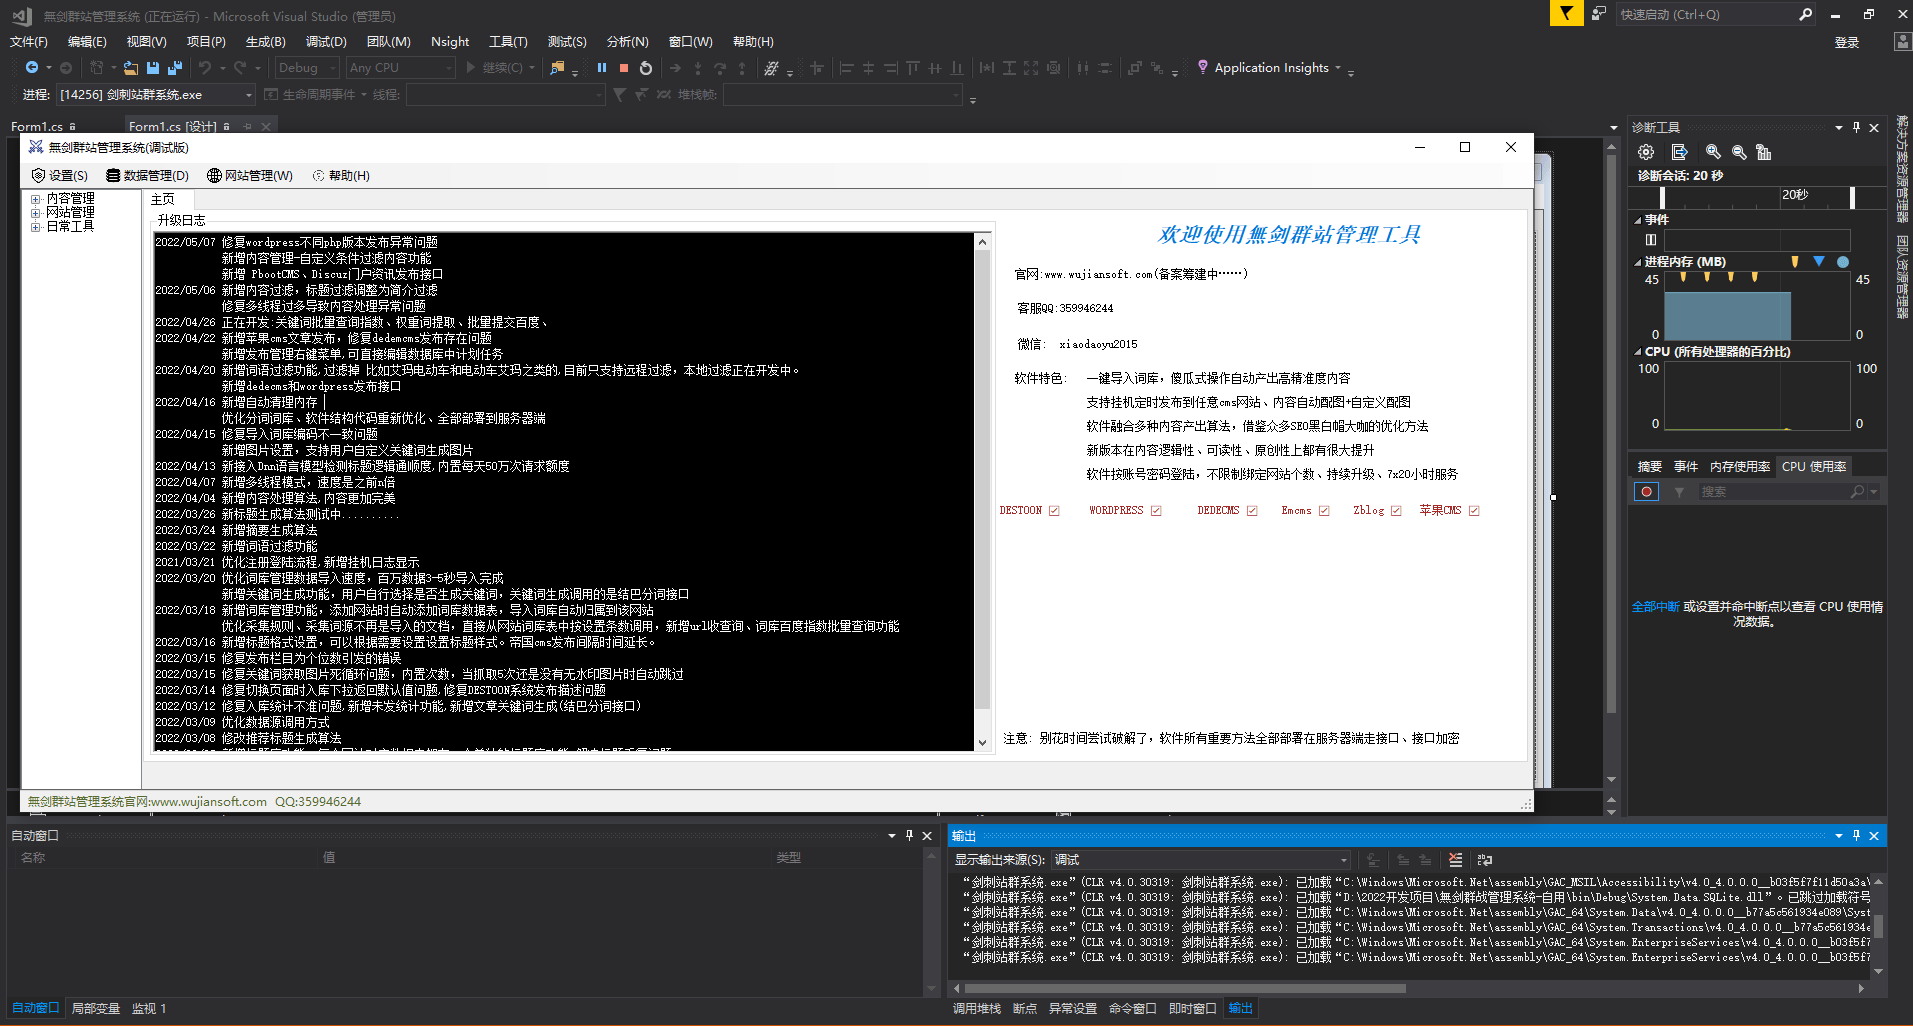The image size is (1913, 1026).
Task: Expand the 内容管理 tree node
Action: (x=35, y=199)
